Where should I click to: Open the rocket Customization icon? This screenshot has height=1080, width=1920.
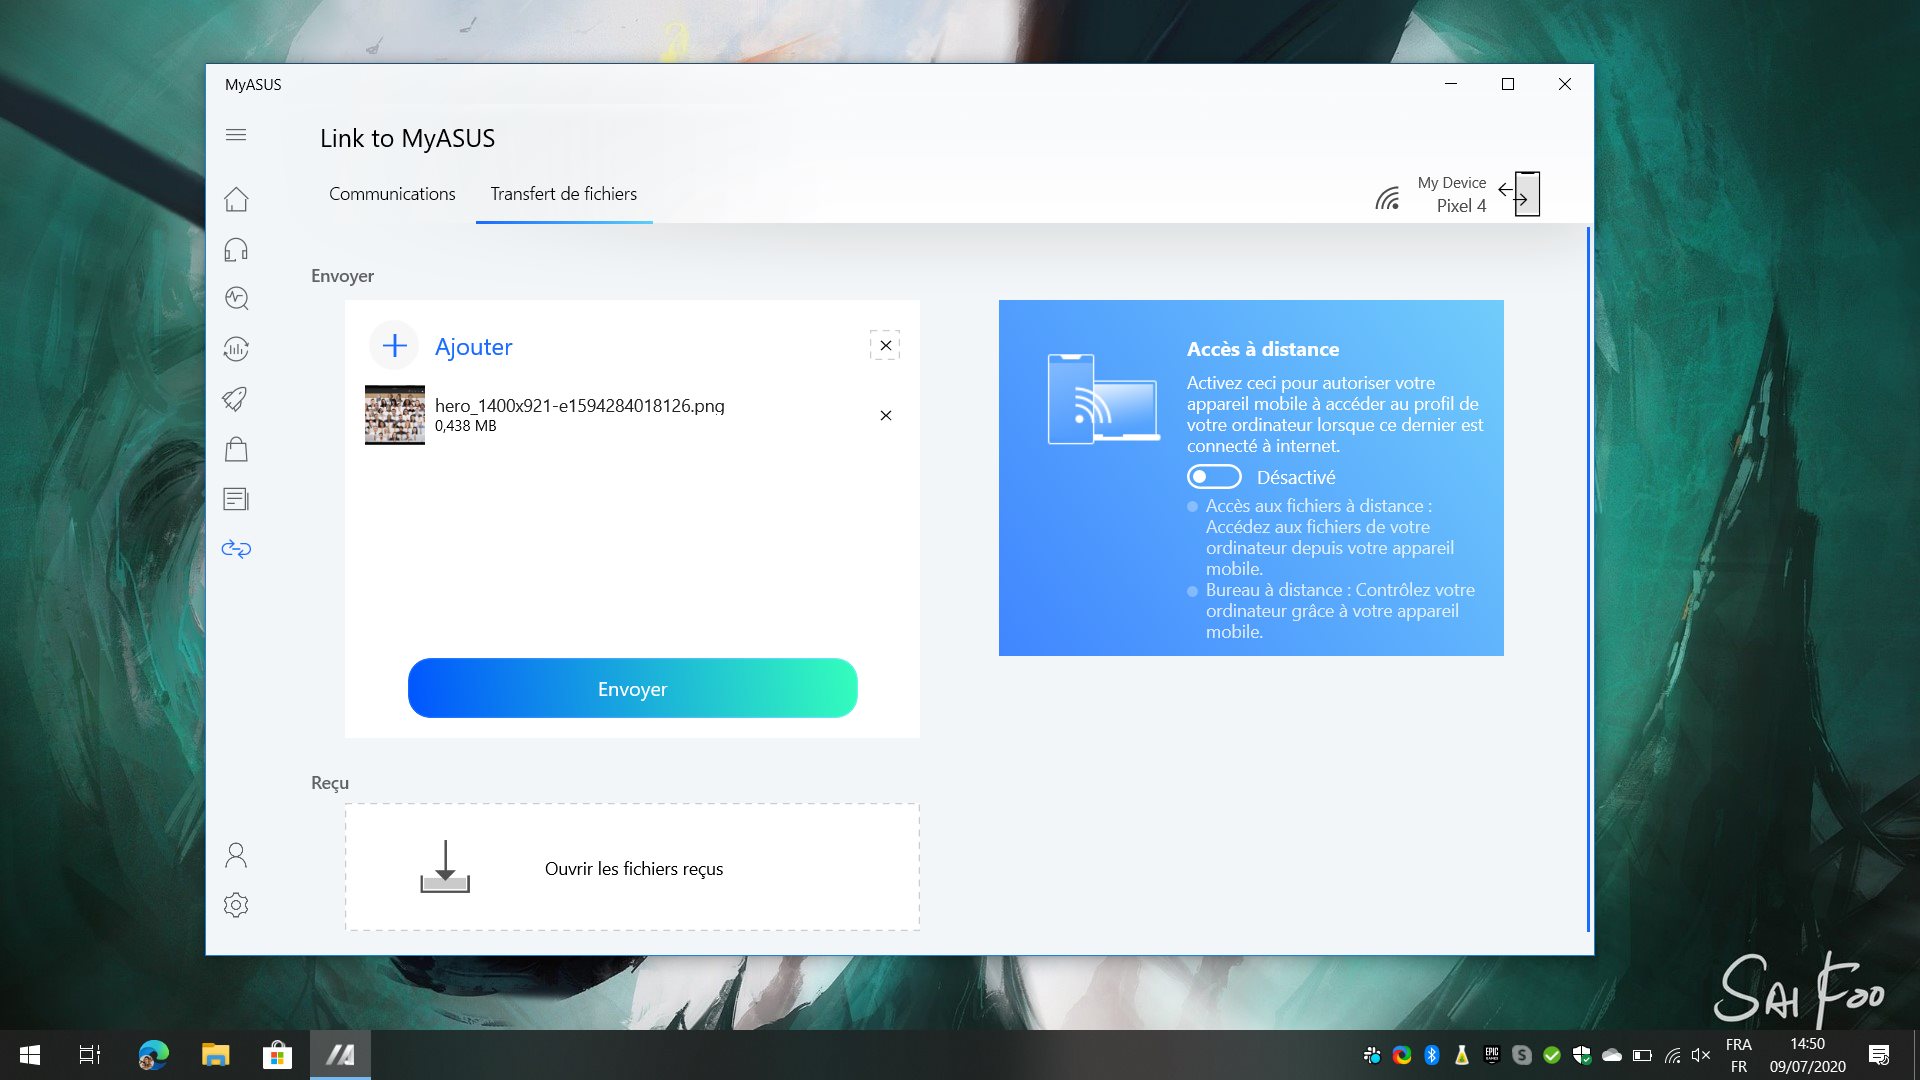click(x=236, y=398)
